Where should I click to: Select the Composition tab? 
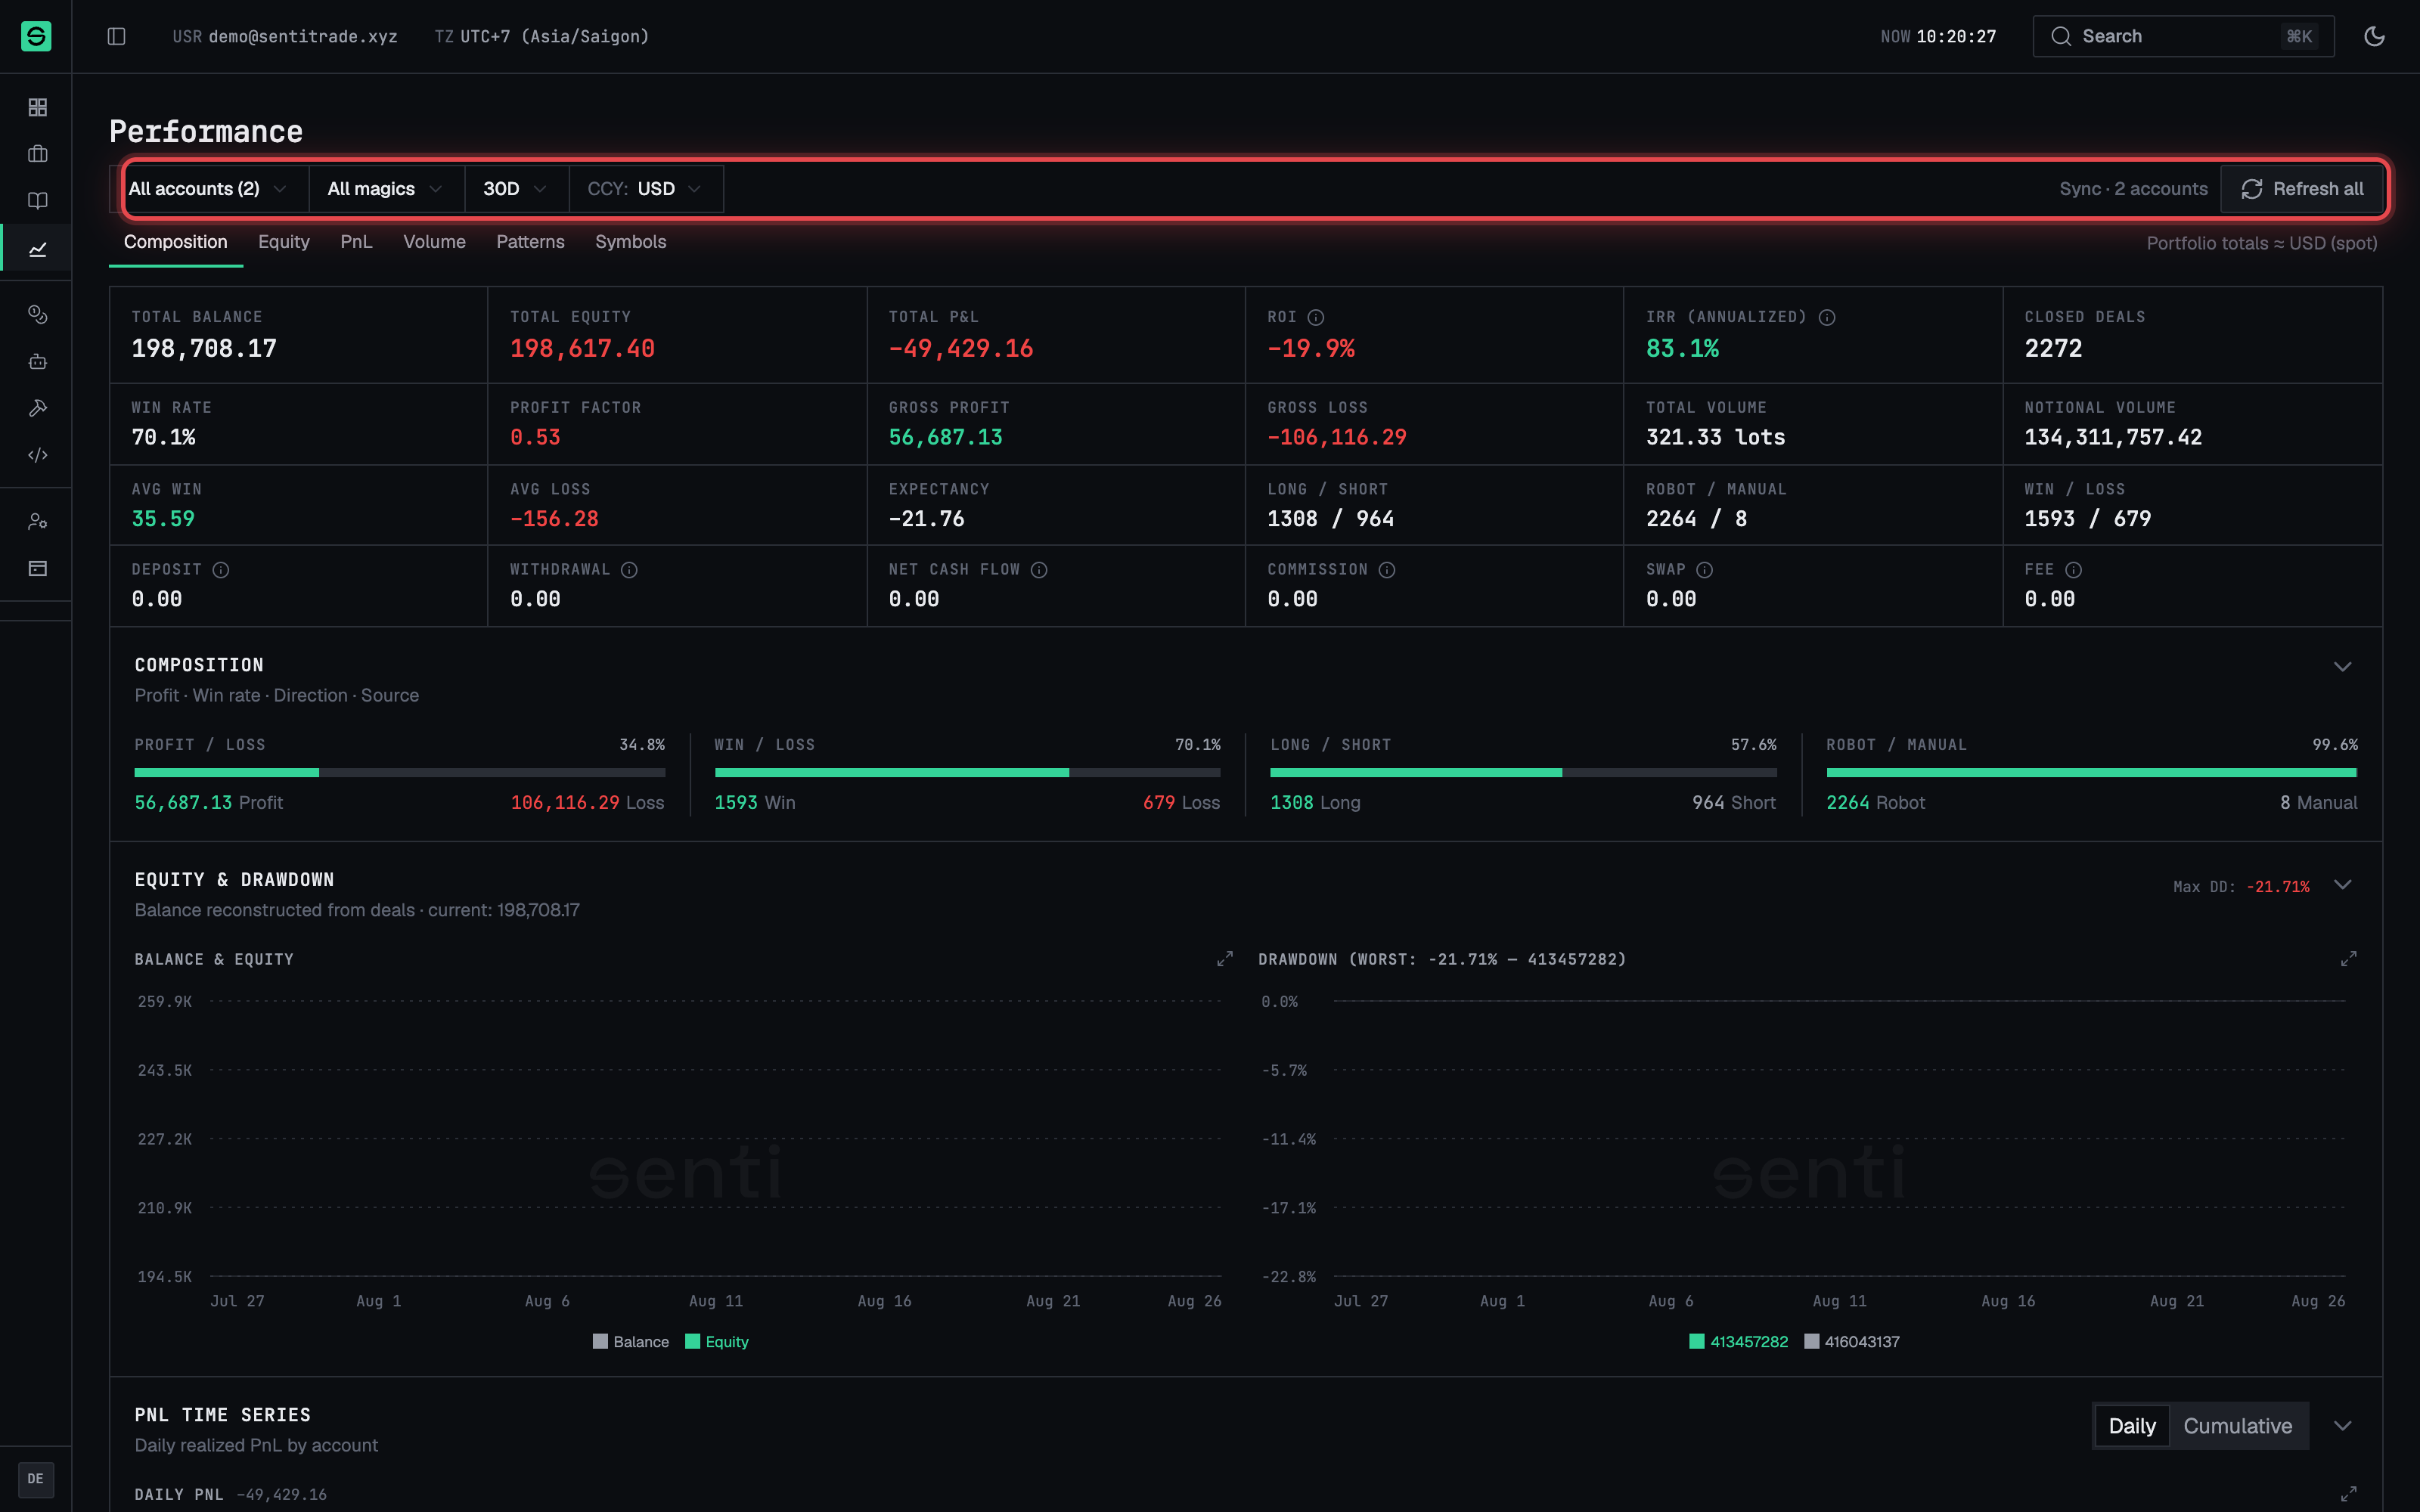click(176, 242)
